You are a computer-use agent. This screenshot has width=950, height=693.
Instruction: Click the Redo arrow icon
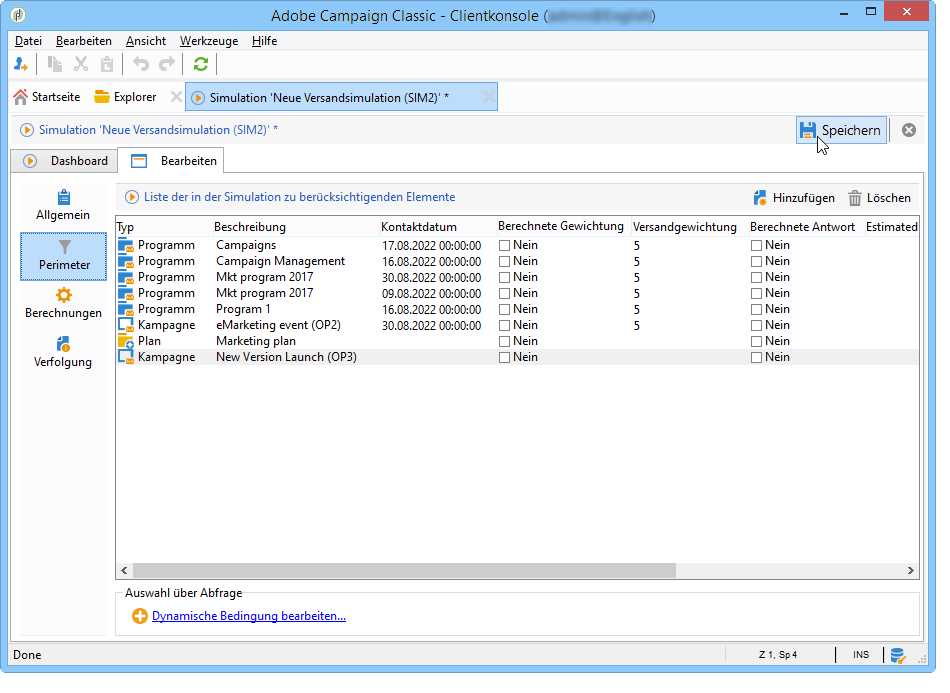click(167, 64)
